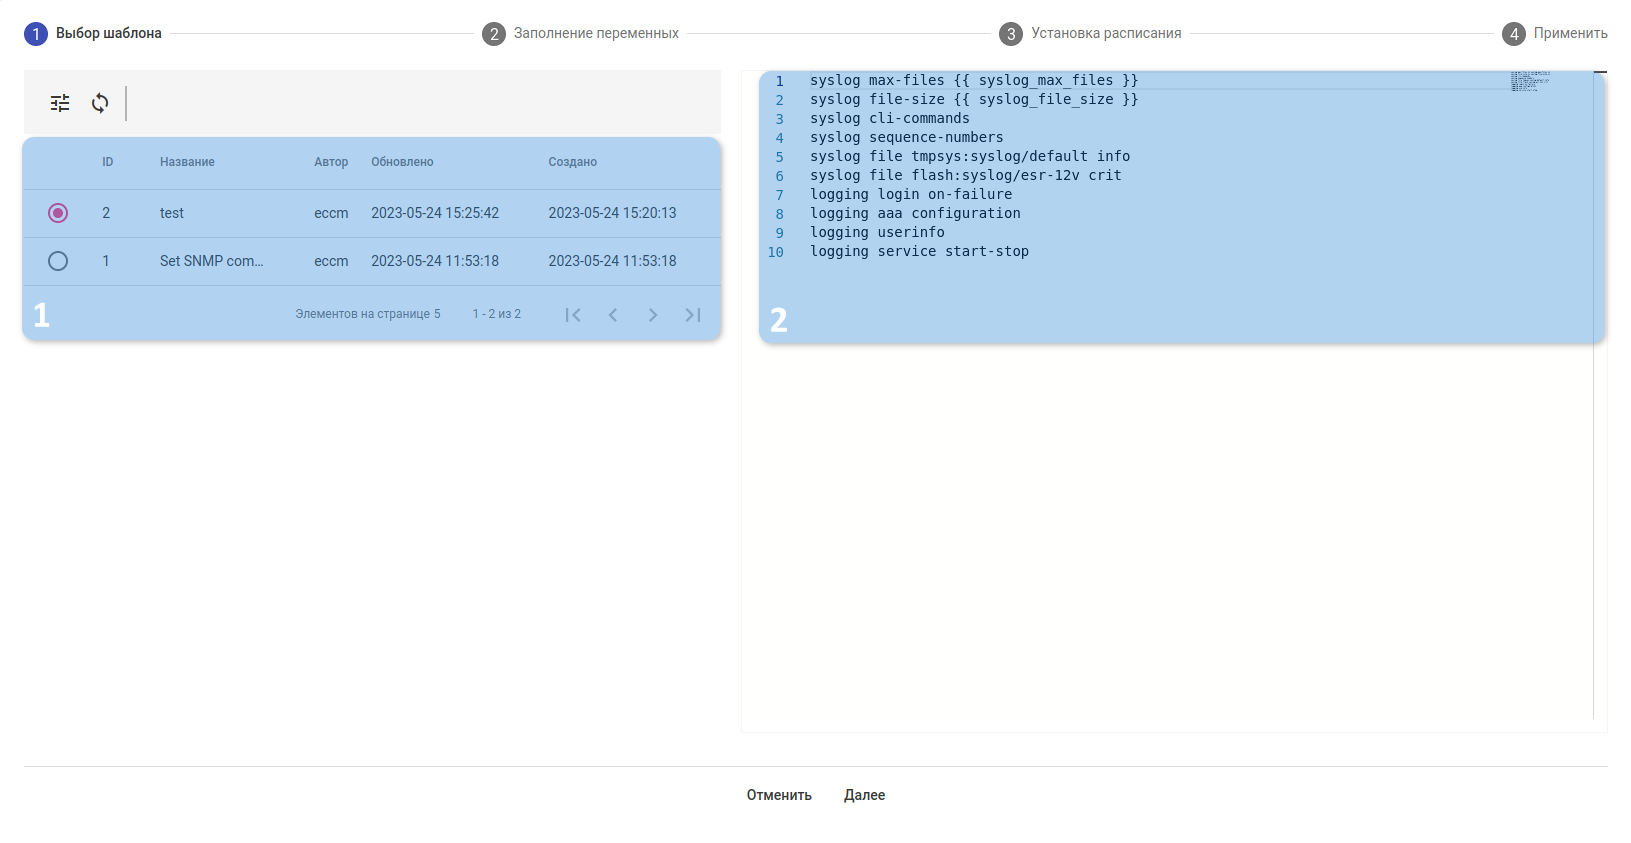
Task: Open the table filter settings icon
Action: [x=60, y=103]
